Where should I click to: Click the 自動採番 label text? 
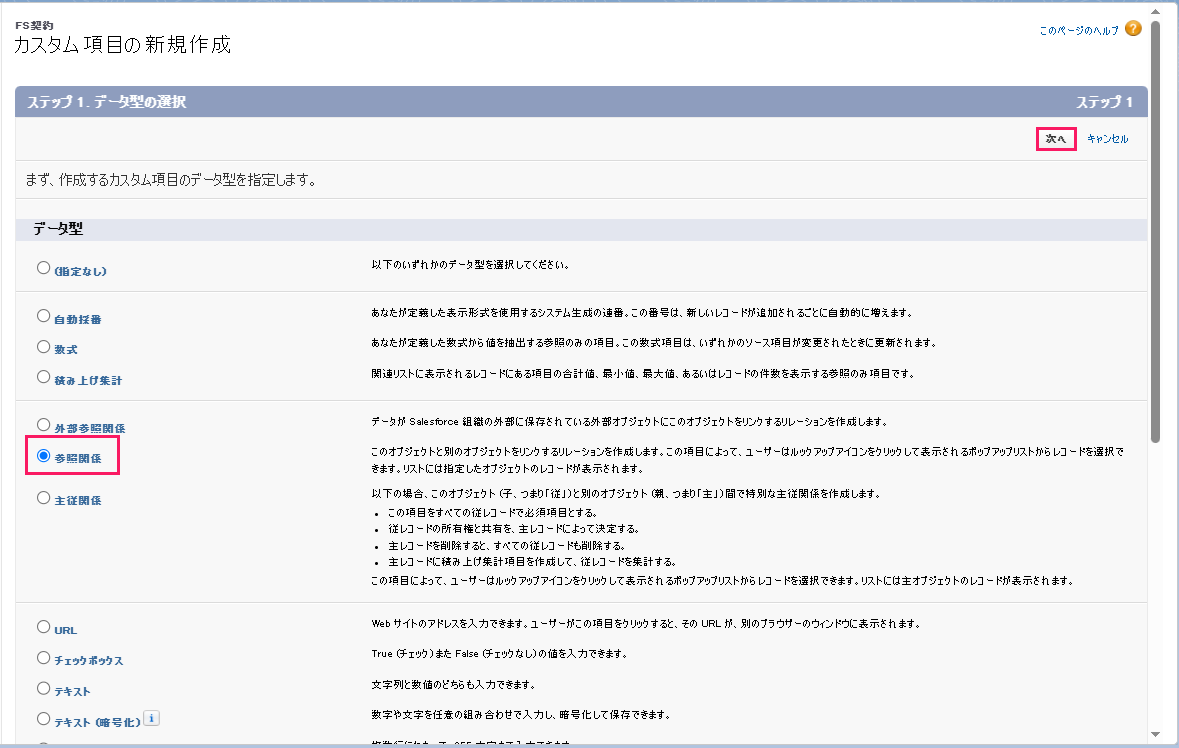click(77, 319)
